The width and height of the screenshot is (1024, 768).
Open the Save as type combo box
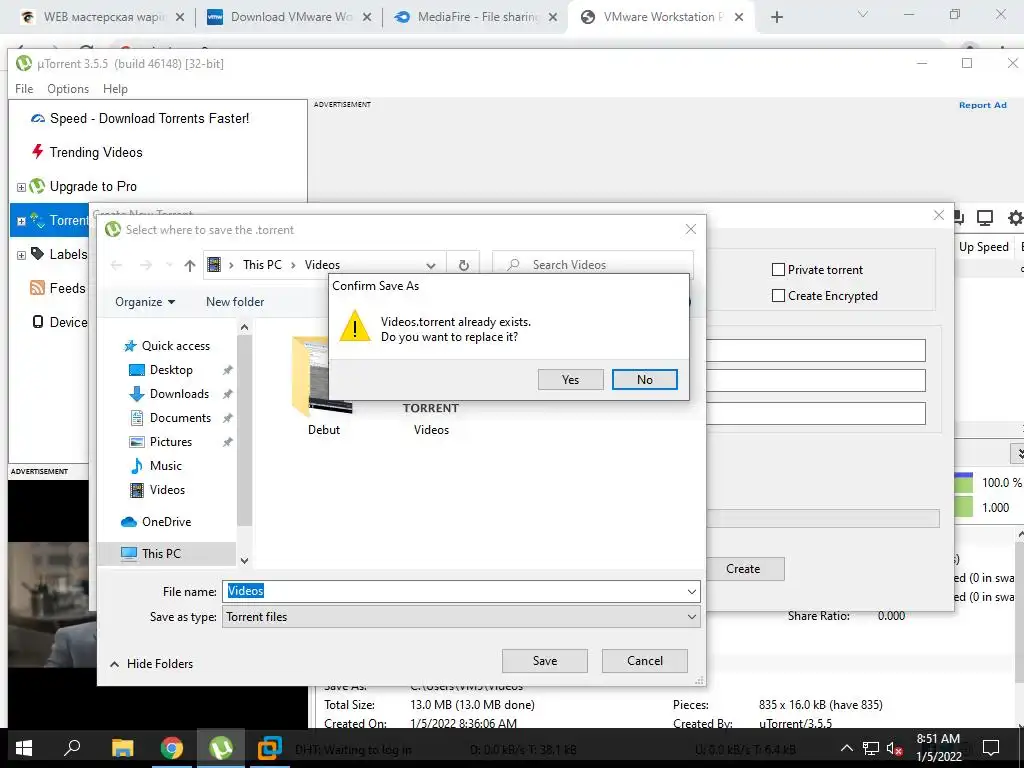click(461, 616)
